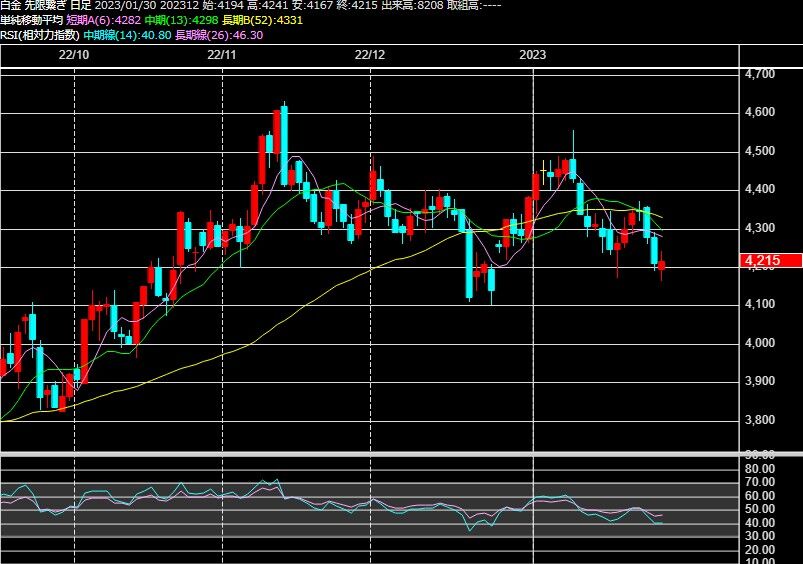This screenshot has height=564, width=803.
Task: Click the close price 終:4215
Action: 356,6
